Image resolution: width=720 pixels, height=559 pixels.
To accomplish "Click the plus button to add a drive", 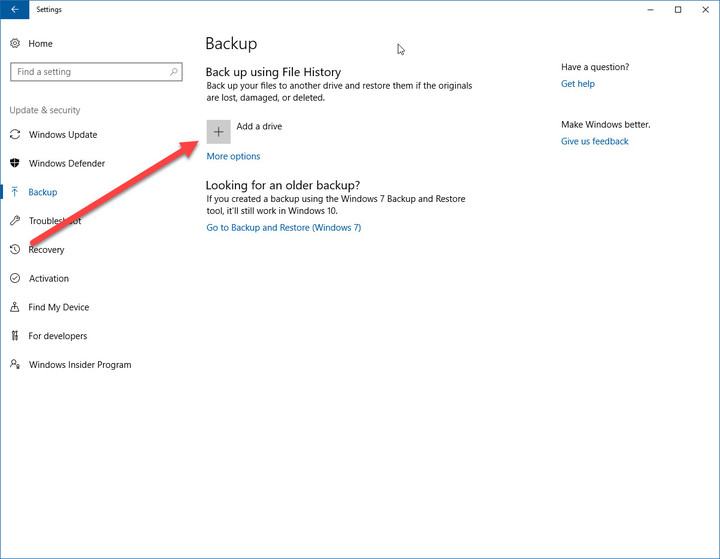I will [219, 132].
